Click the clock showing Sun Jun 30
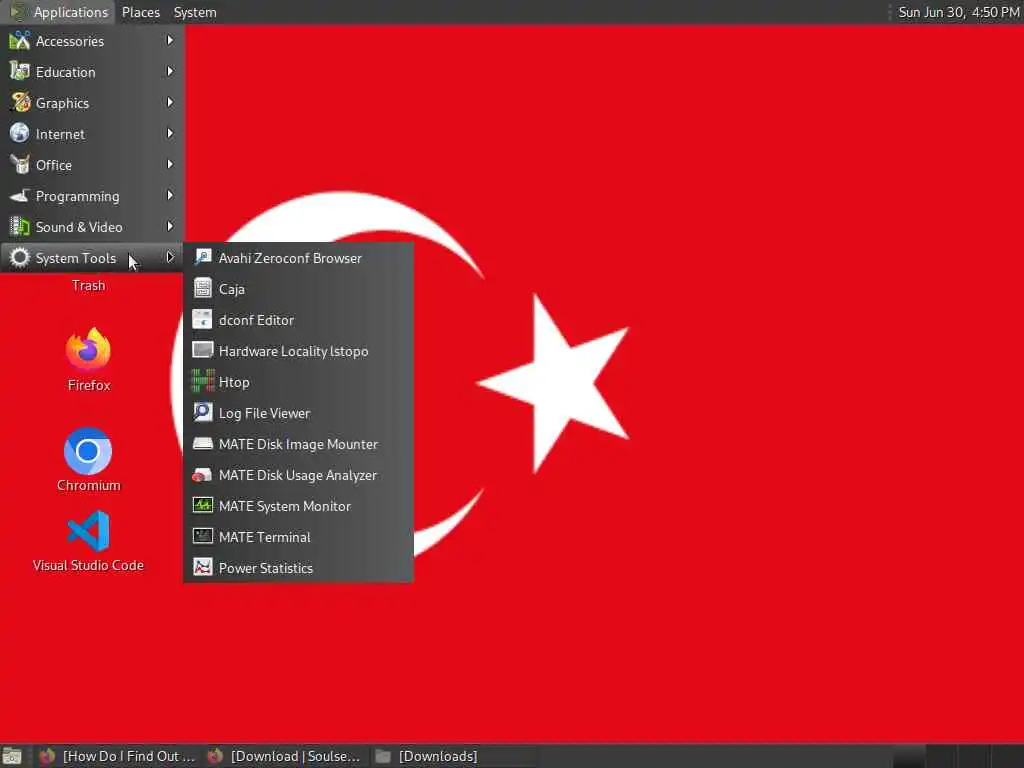Image resolution: width=1024 pixels, height=768 pixels. [x=958, y=12]
